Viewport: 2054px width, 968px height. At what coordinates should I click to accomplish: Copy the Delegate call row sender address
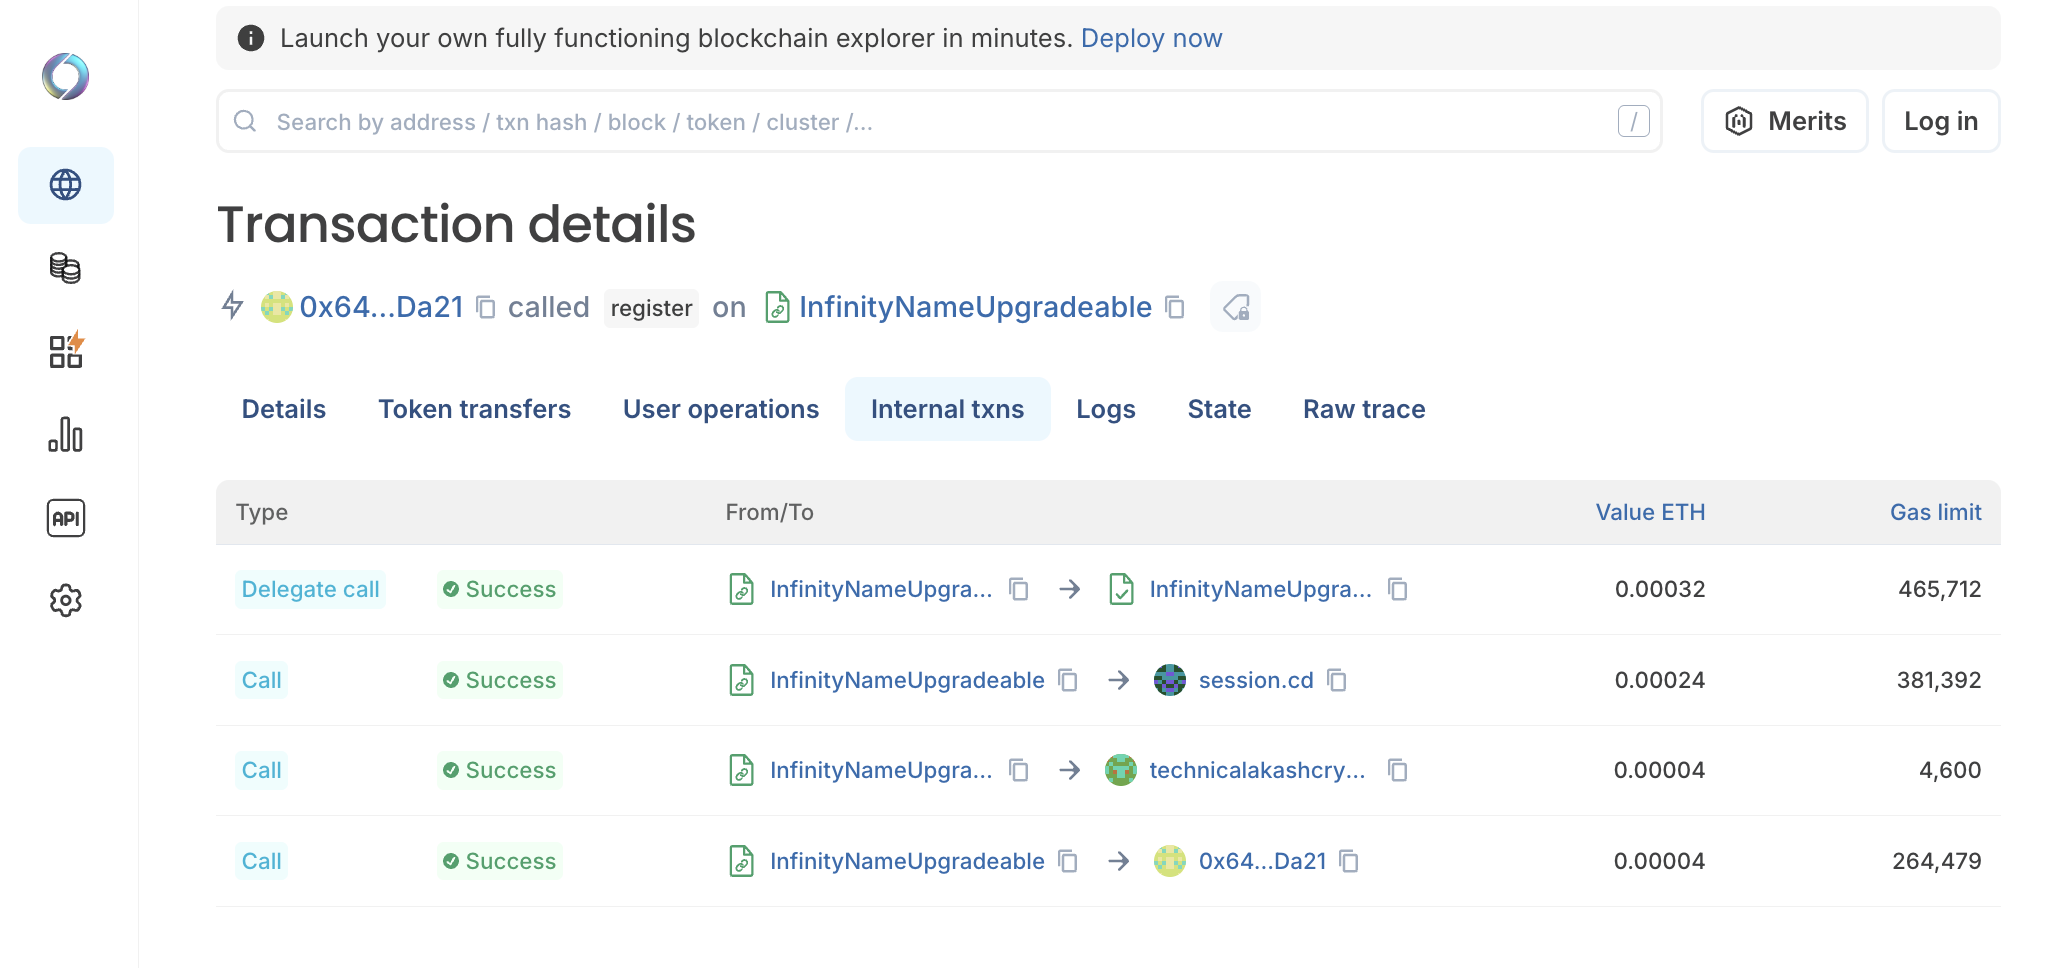coord(1019,589)
